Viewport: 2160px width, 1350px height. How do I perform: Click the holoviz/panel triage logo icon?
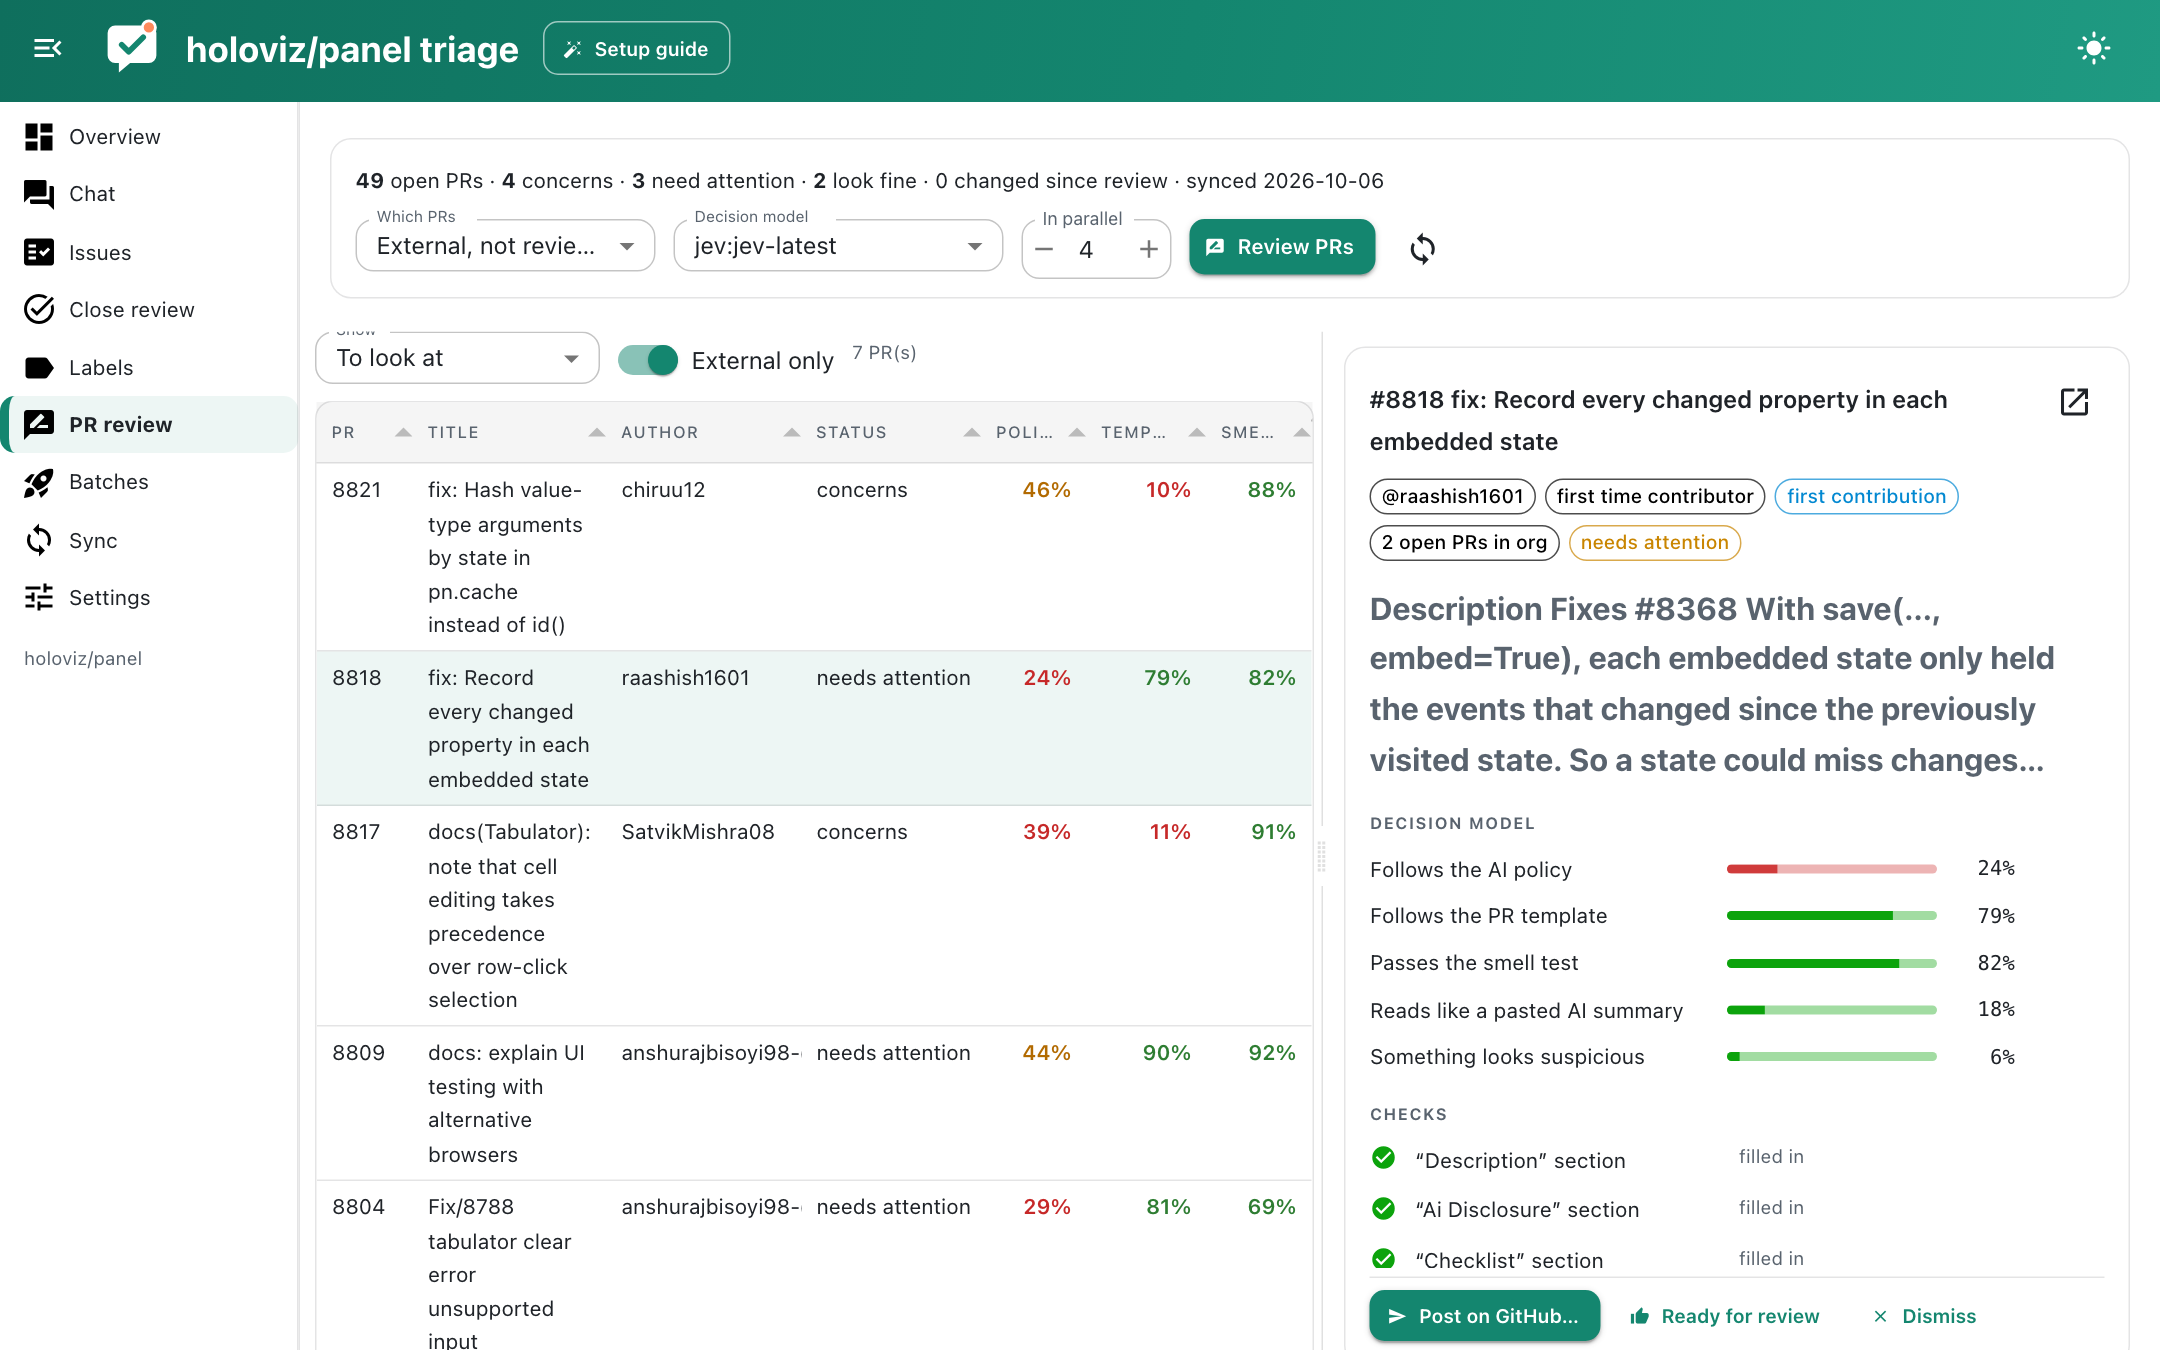[x=132, y=46]
